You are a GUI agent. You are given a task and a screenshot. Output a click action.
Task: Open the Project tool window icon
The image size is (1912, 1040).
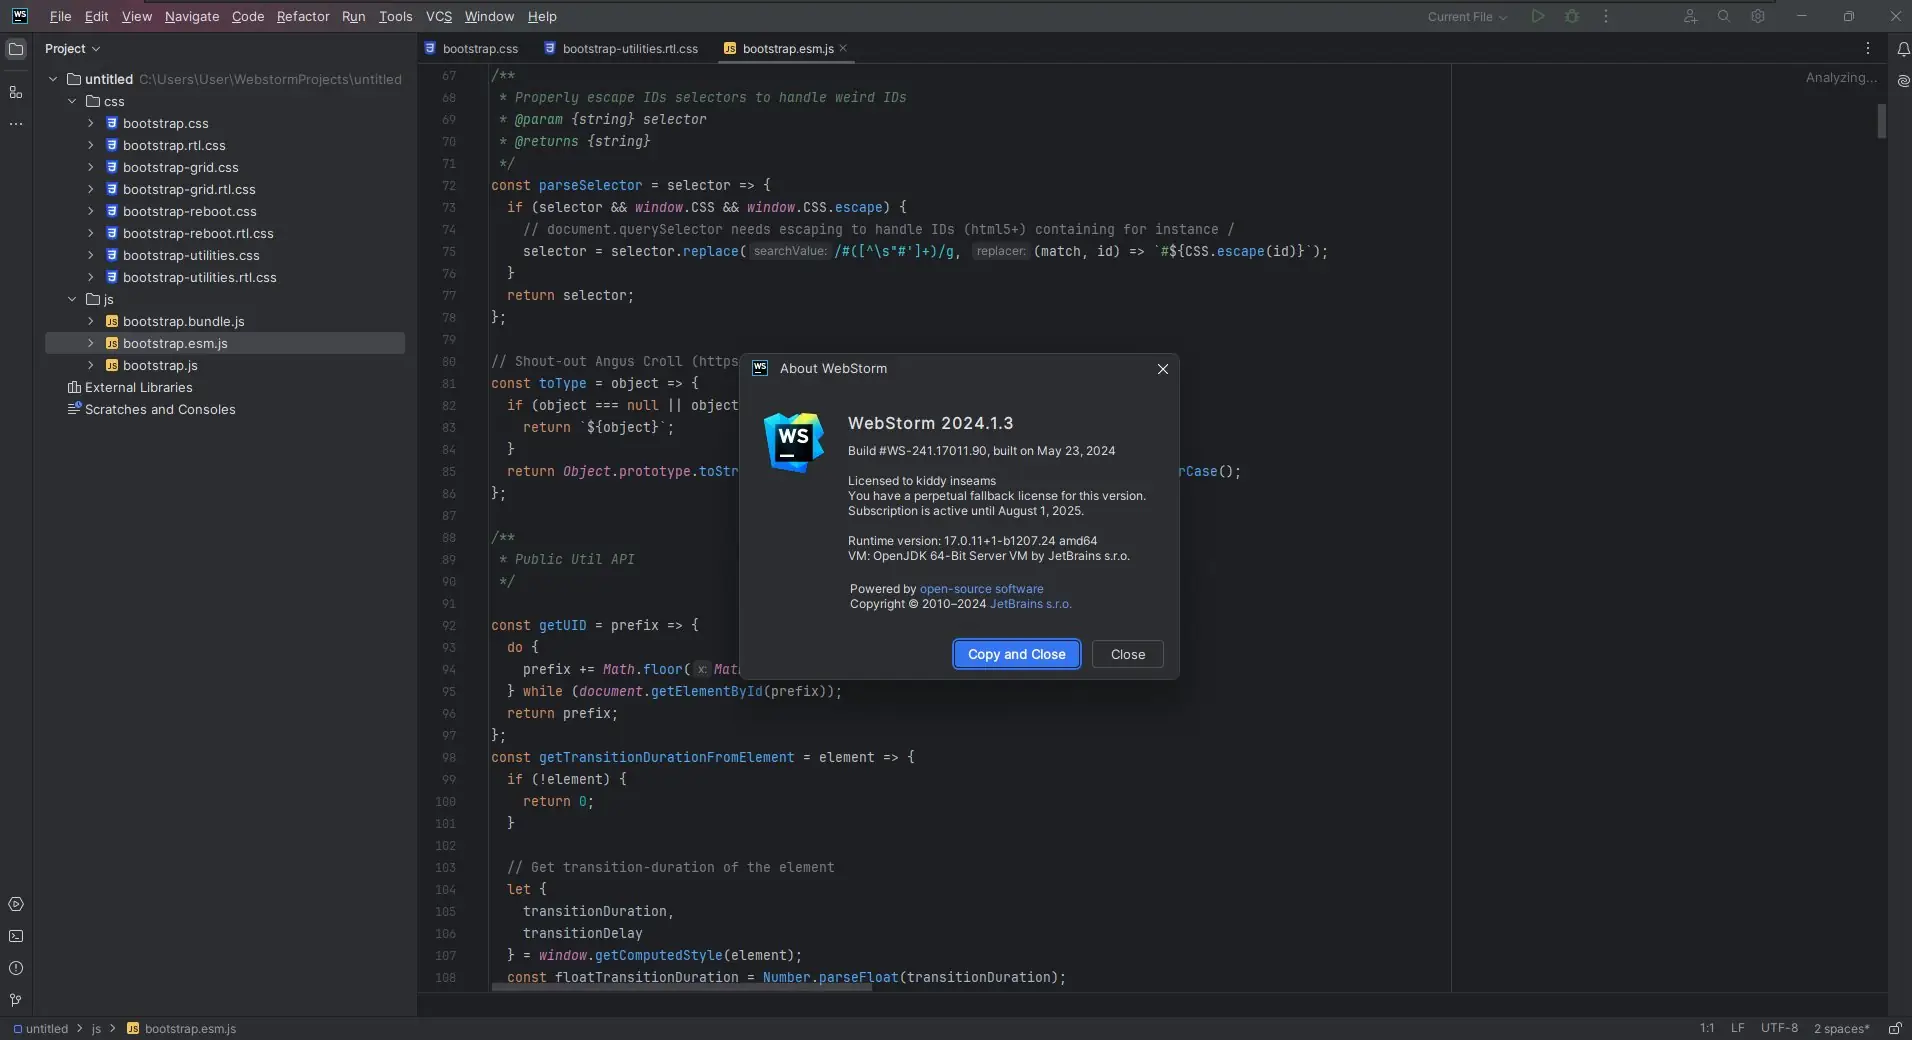16,49
